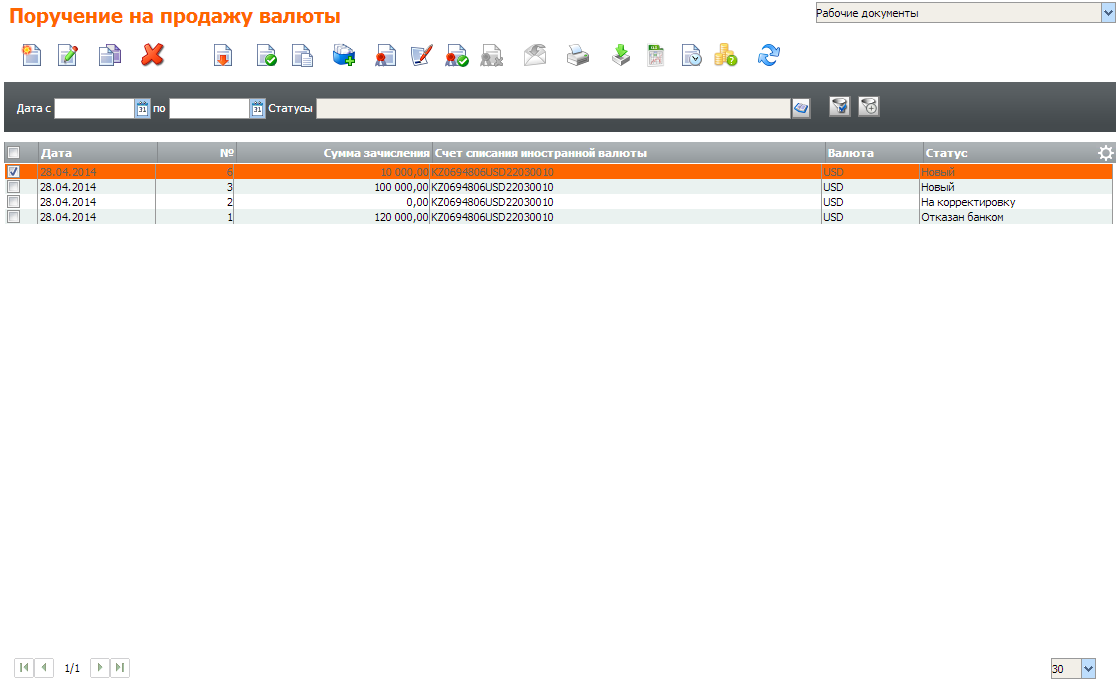Uncheck the checkbox for document № 6
The width and height of the screenshot is (1119, 685).
pyautogui.click(x=13, y=172)
